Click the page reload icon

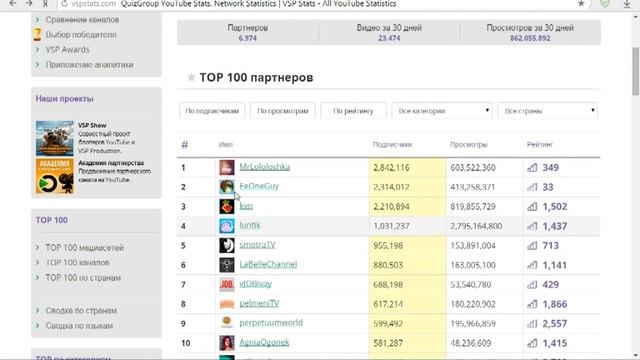pos(64,4)
